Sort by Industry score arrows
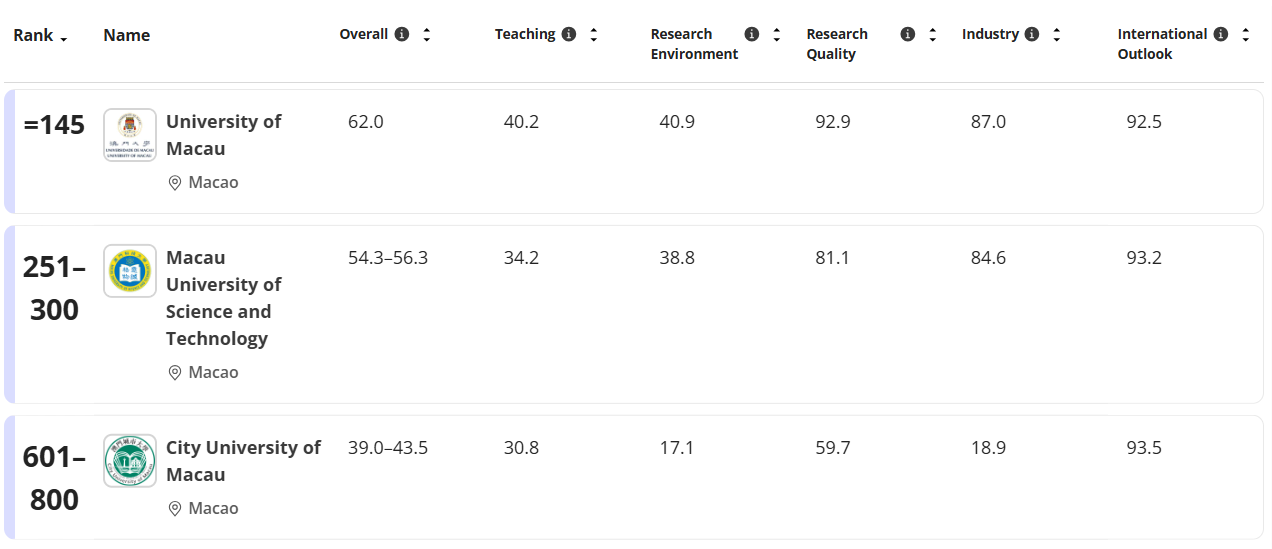The width and height of the screenshot is (1272, 549). (1057, 34)
